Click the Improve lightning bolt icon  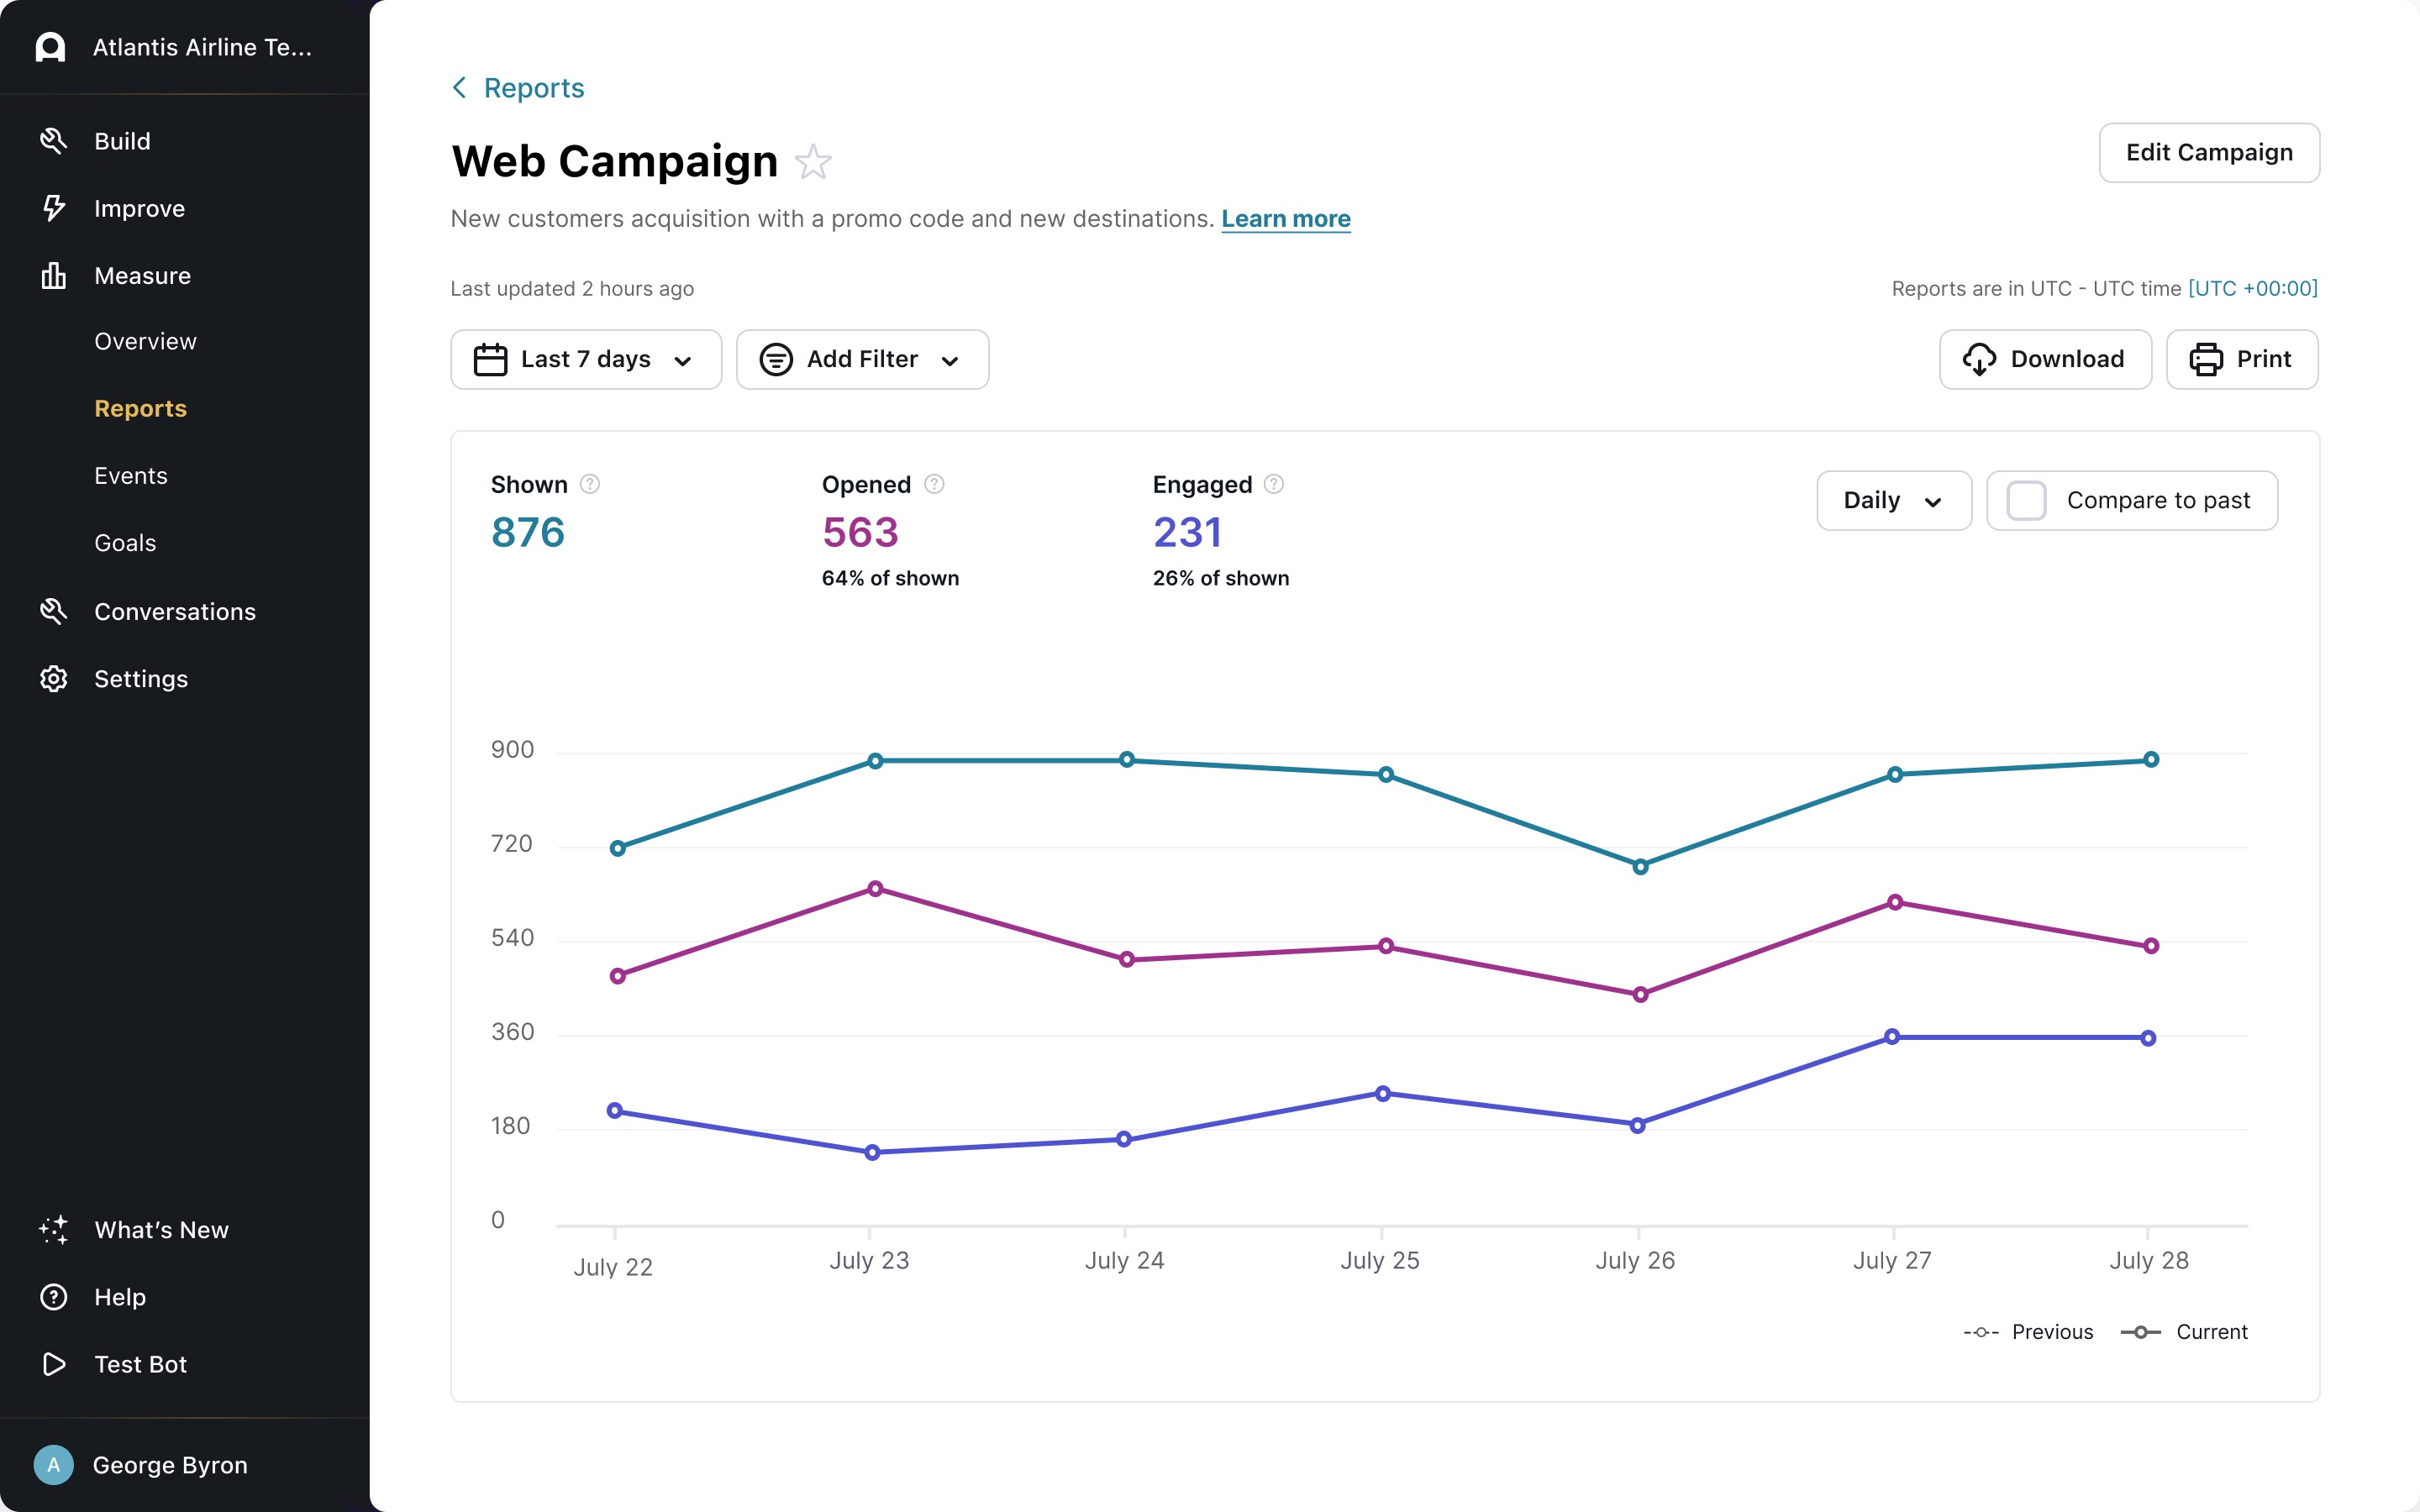click(53, 208)
